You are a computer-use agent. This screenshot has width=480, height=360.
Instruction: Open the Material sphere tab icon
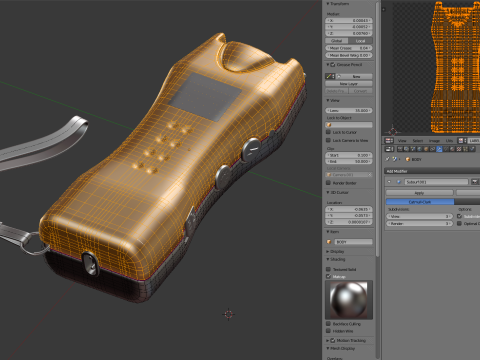tap(452, 149)
